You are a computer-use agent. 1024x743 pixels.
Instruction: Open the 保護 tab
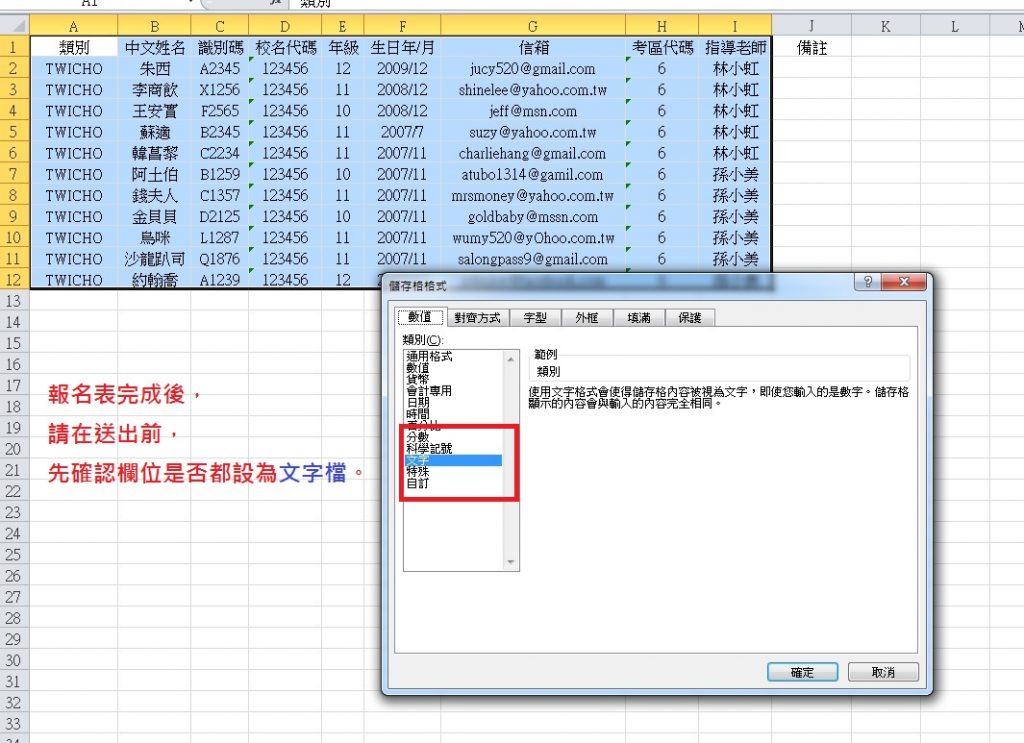[690, 318]
